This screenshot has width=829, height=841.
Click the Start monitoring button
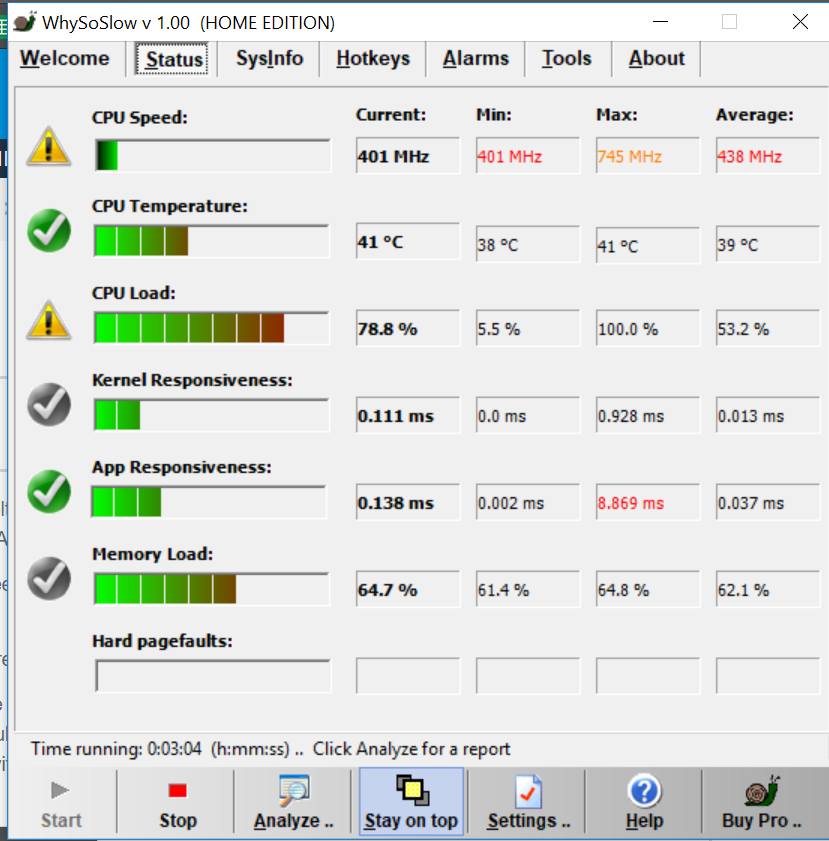pyautogui.click(x=61, y=803)
